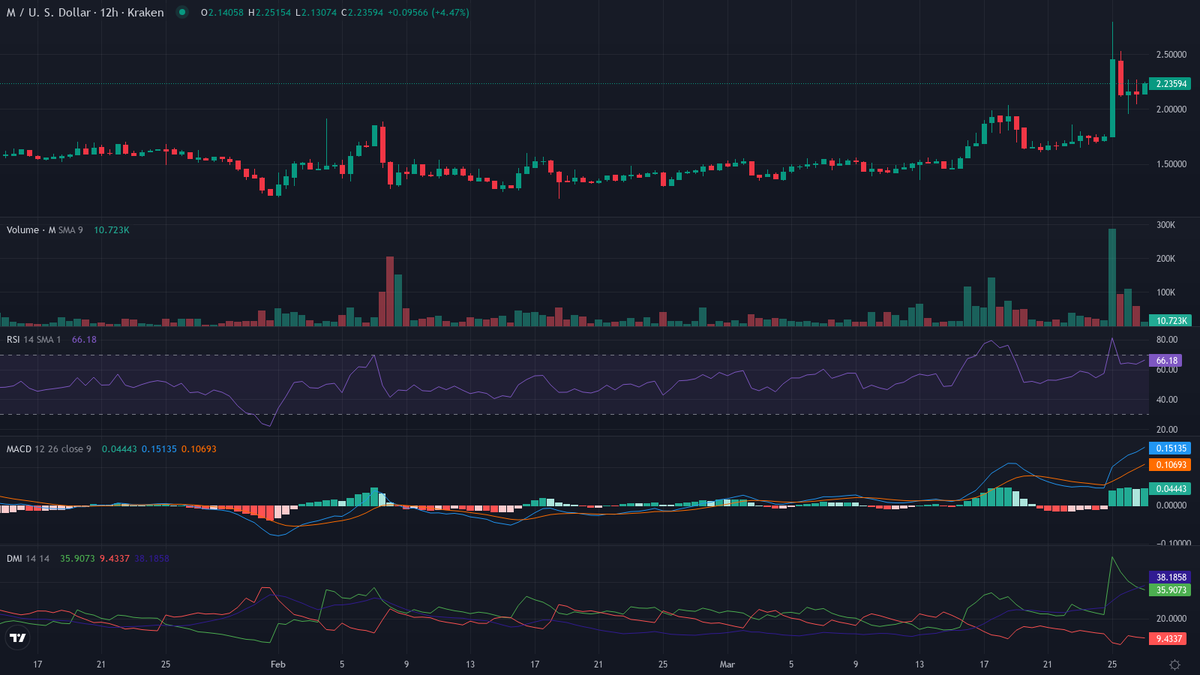Click the 300K volume axis label

(x=1164, y=225)
